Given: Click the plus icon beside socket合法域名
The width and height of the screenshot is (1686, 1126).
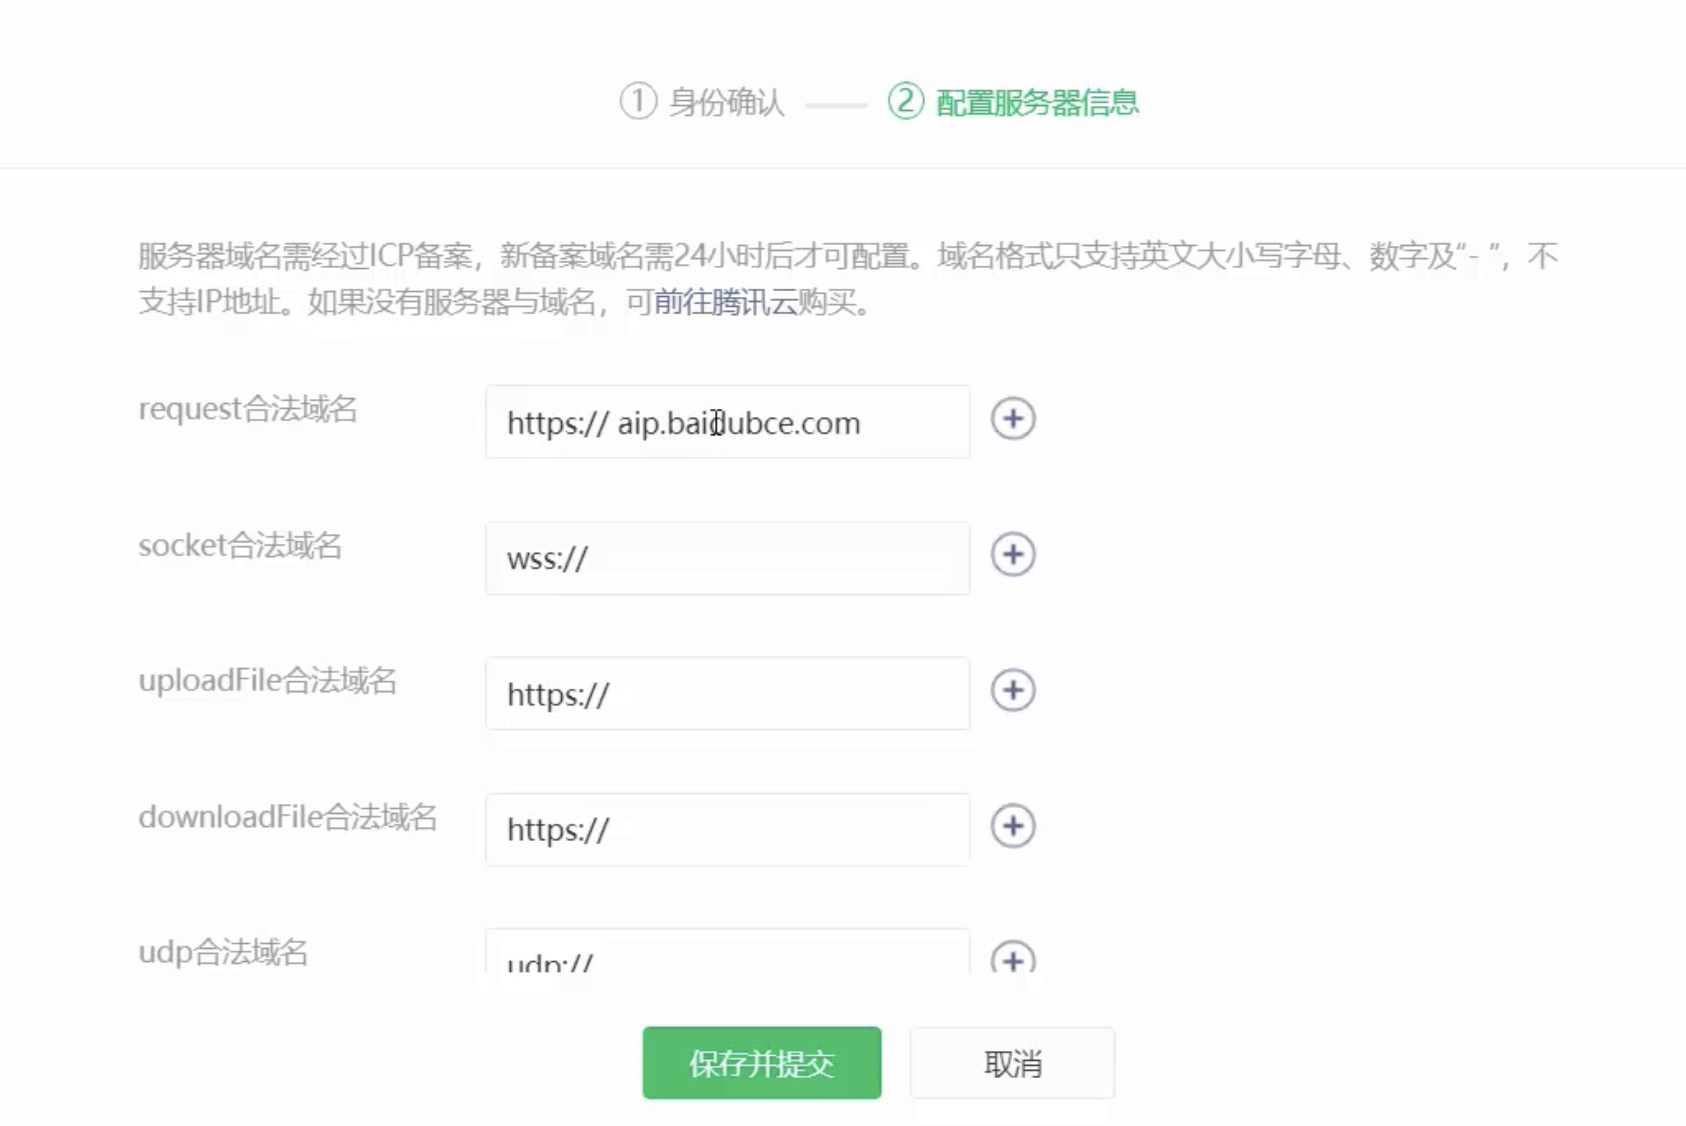Looking at the screenshot, I should pyautogui.click(x=1013, y=555).
